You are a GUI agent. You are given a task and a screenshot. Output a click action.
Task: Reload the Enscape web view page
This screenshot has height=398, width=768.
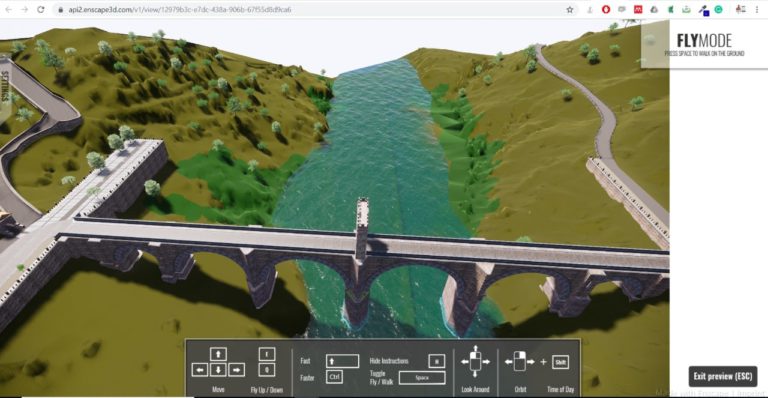[41, 9]
